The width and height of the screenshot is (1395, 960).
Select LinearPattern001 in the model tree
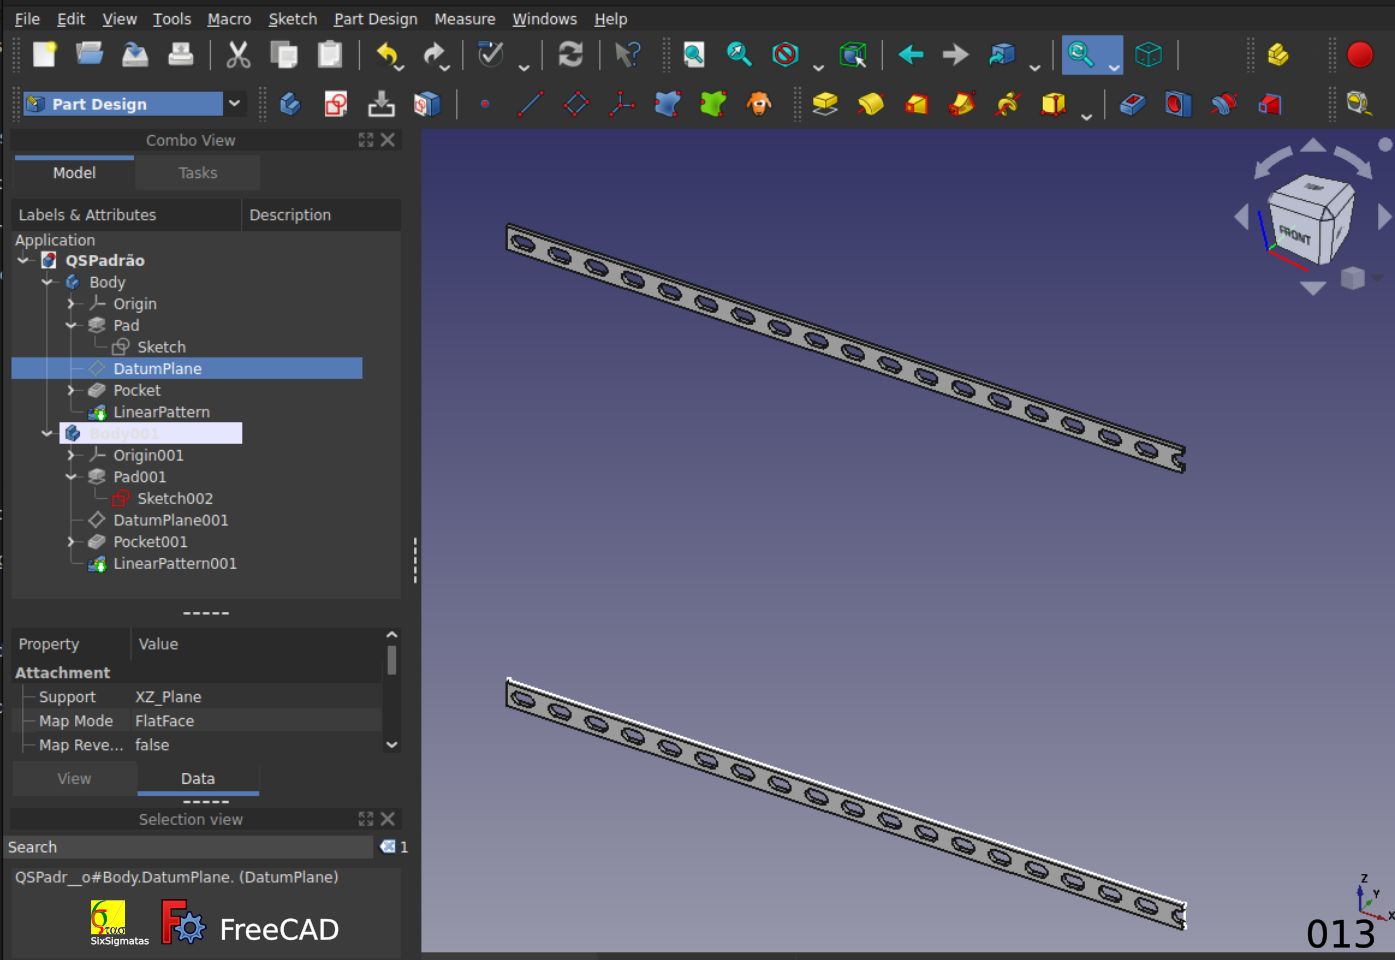[x=175, y=564]
